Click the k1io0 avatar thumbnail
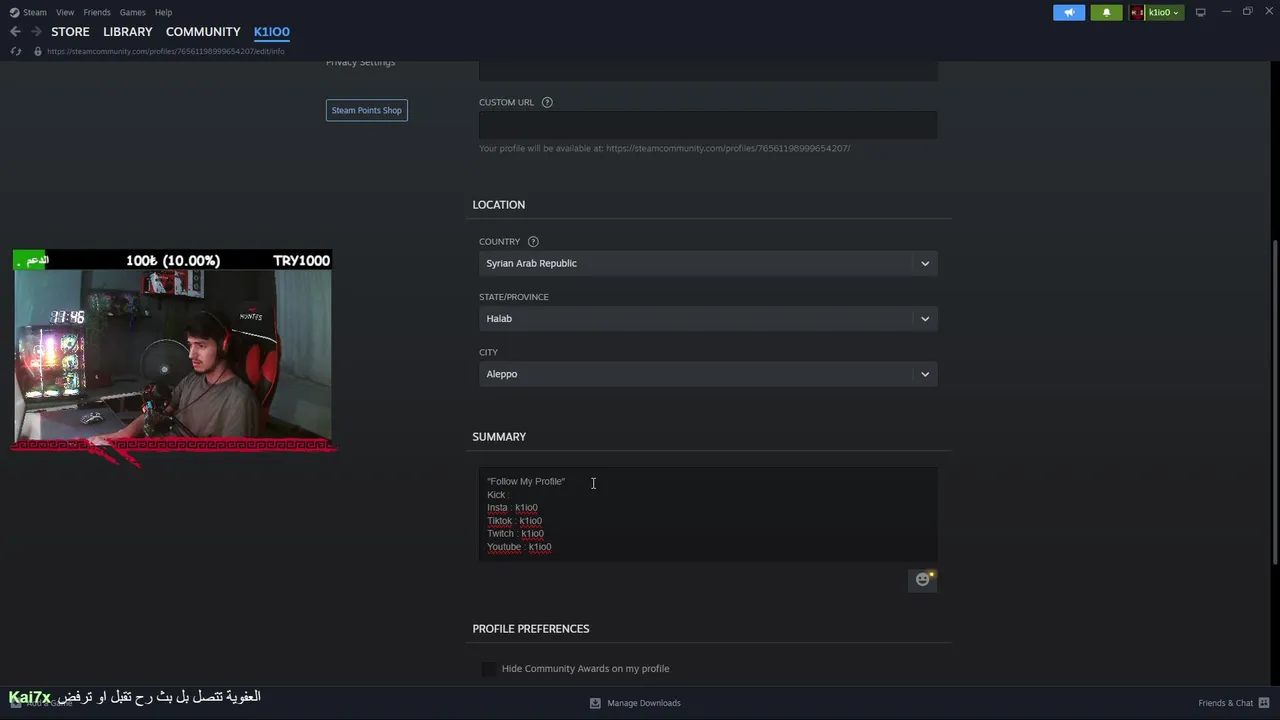This screenshot has width=1280, height=720. point(1137,12)
